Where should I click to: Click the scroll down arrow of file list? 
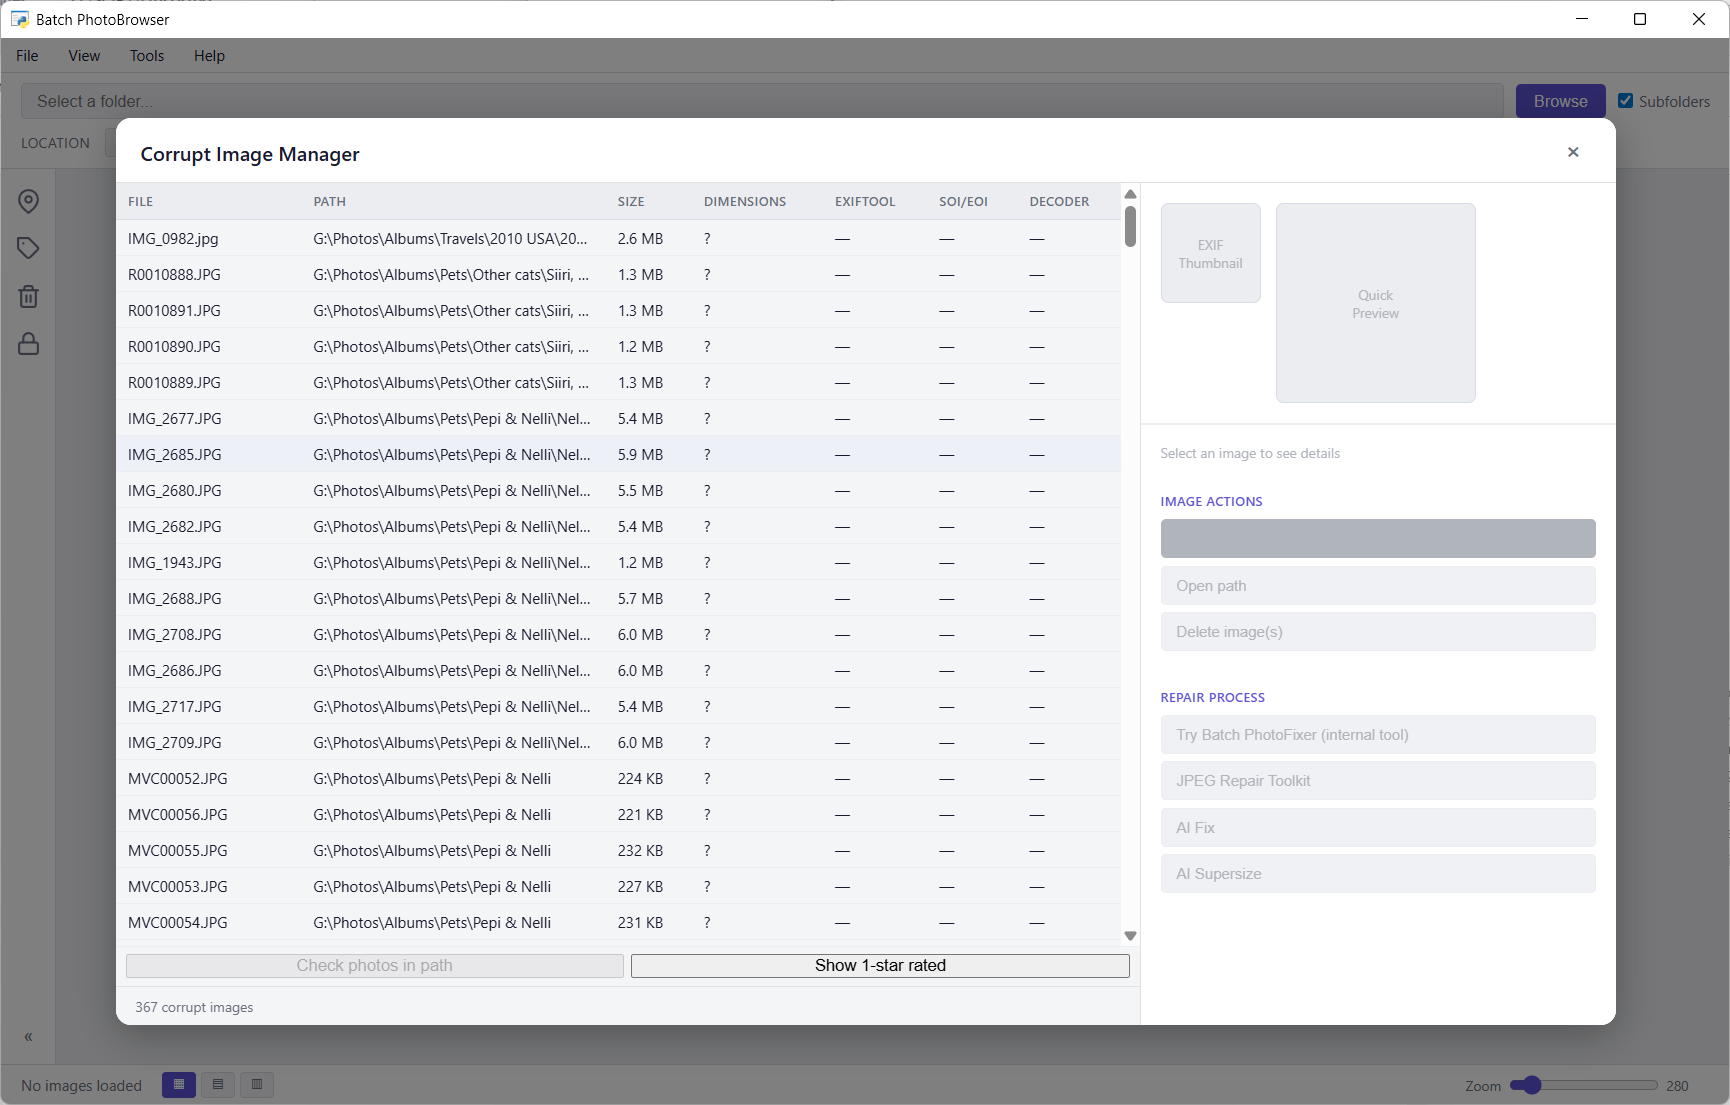1130,936
